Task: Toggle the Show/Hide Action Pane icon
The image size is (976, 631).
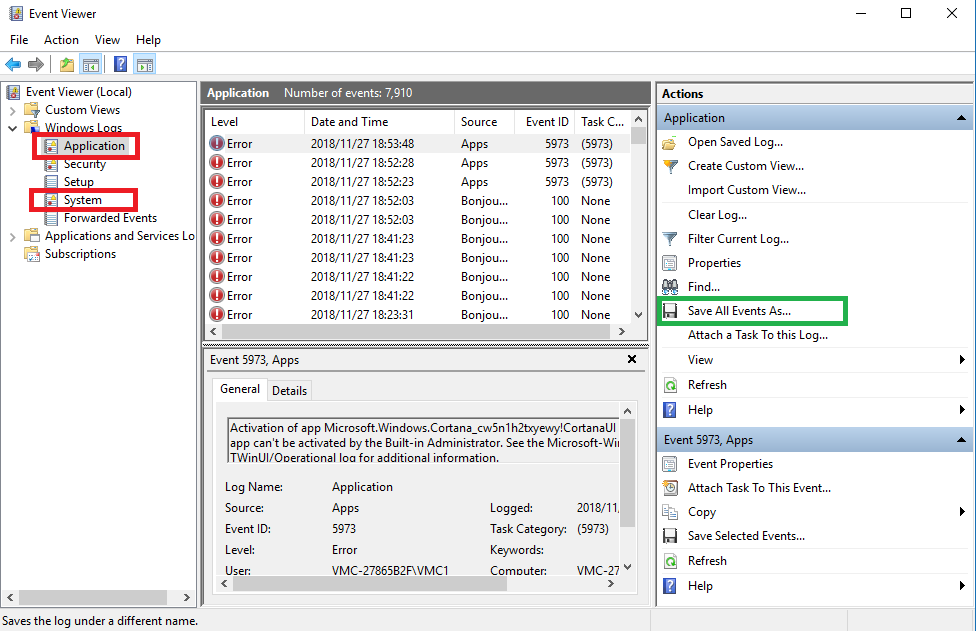Action: [x=145, y=64]
